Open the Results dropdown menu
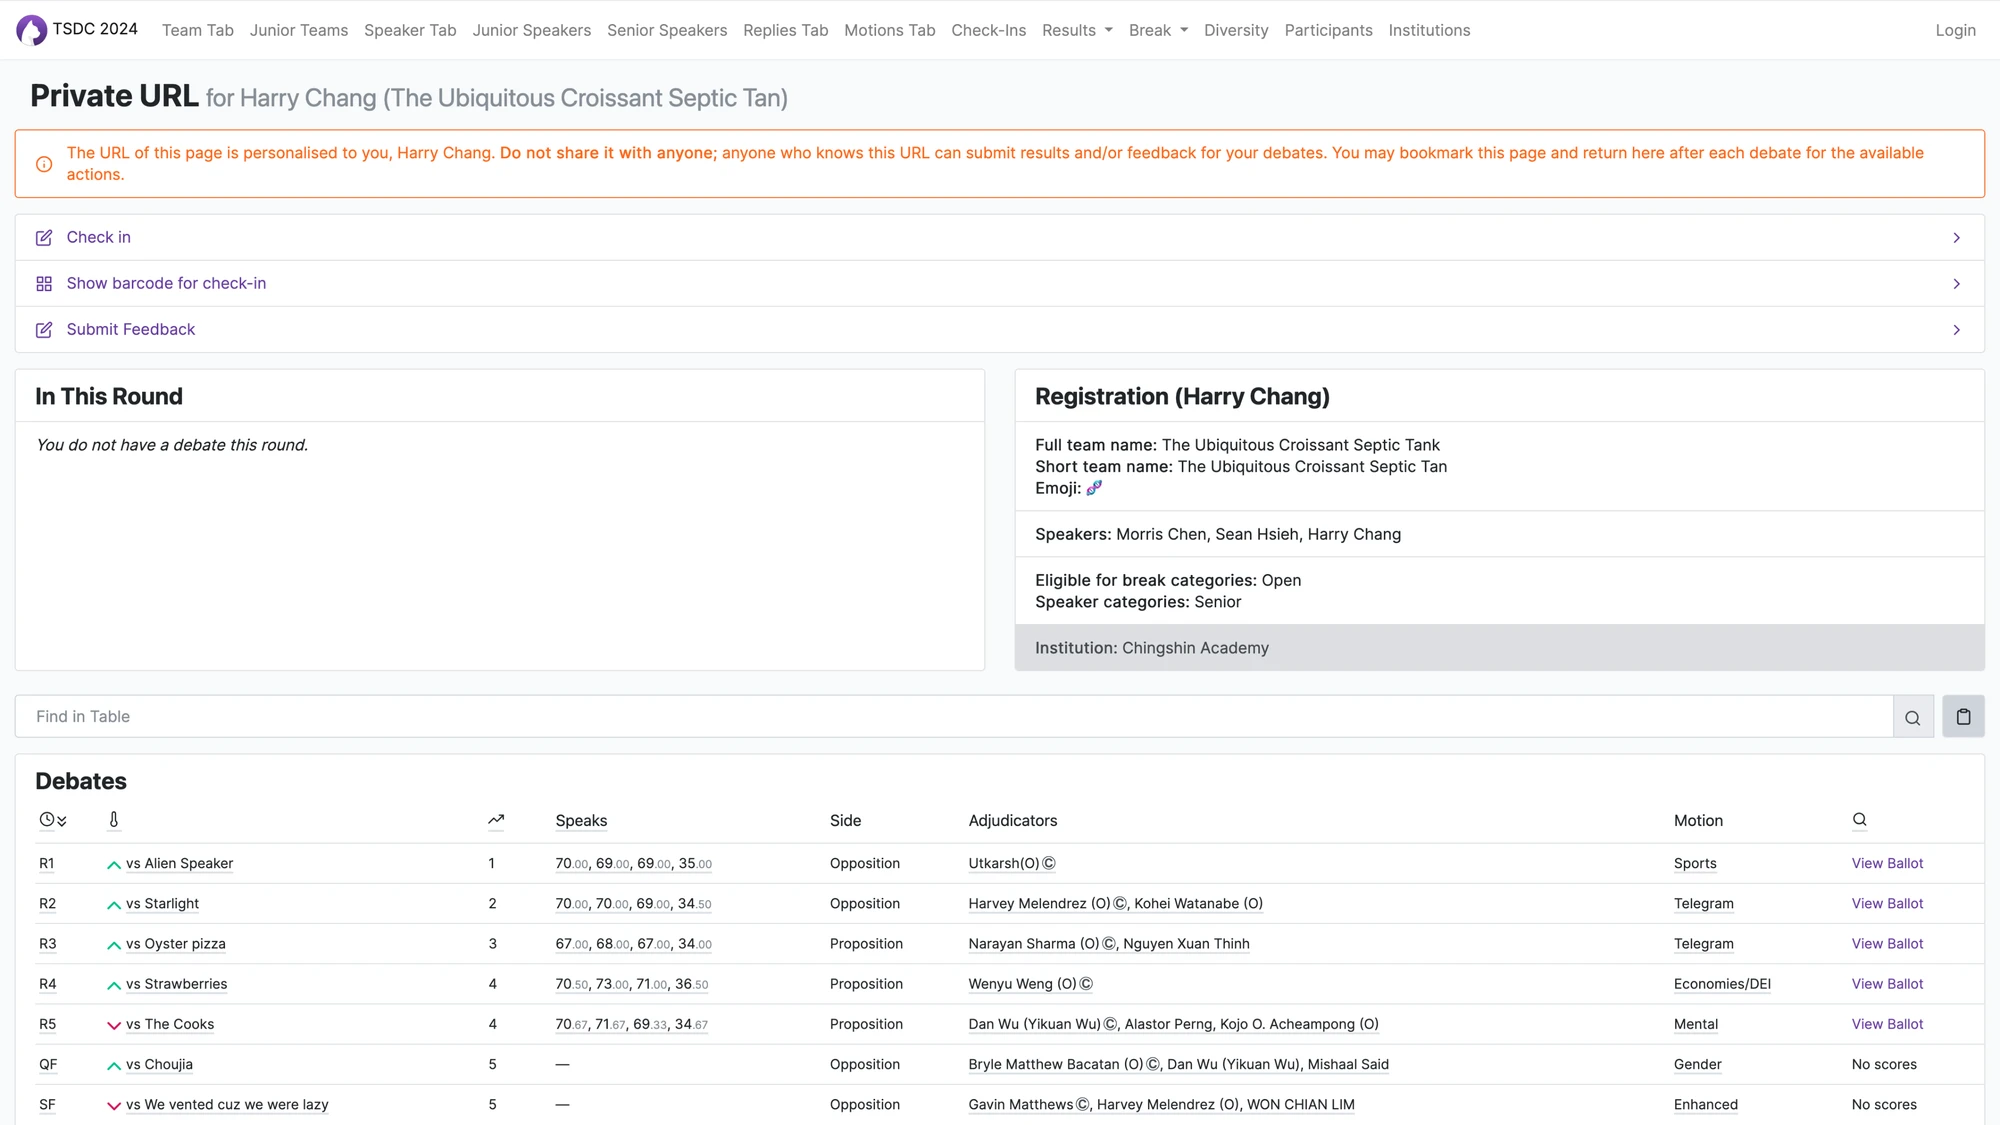This screenshot has height=1125, width=2000. tap(1077, 30)
